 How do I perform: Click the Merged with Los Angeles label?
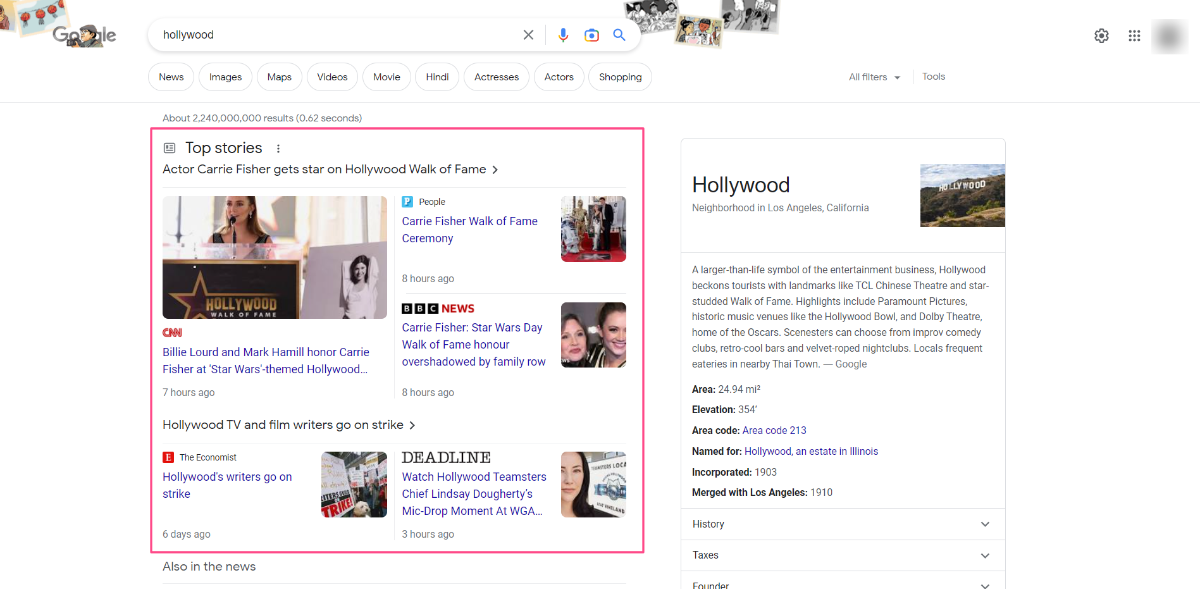(749, 493)
